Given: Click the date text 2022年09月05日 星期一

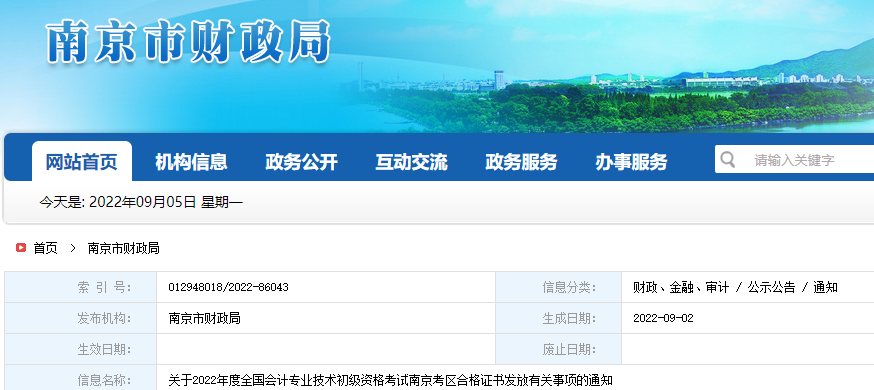Looking at the screenshot, I should click(x=166, y=202).
